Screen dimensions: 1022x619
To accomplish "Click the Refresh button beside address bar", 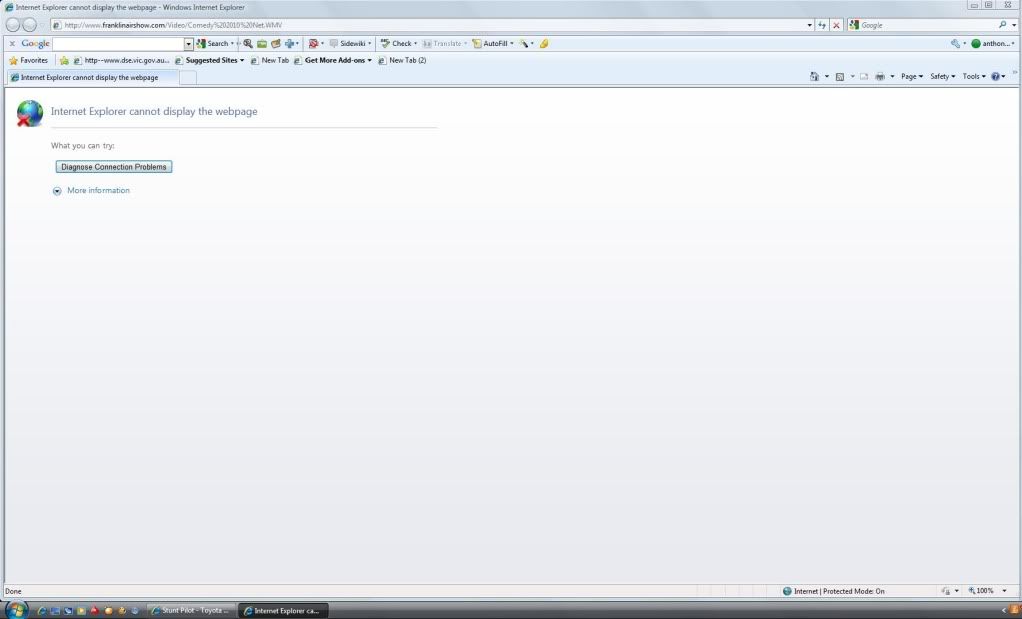I will point(822,25).
